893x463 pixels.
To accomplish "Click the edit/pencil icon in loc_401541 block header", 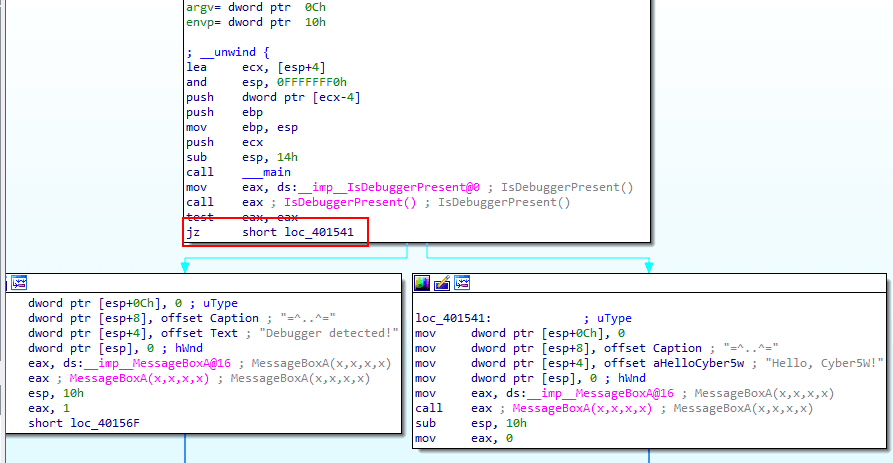I will point(442,283).
